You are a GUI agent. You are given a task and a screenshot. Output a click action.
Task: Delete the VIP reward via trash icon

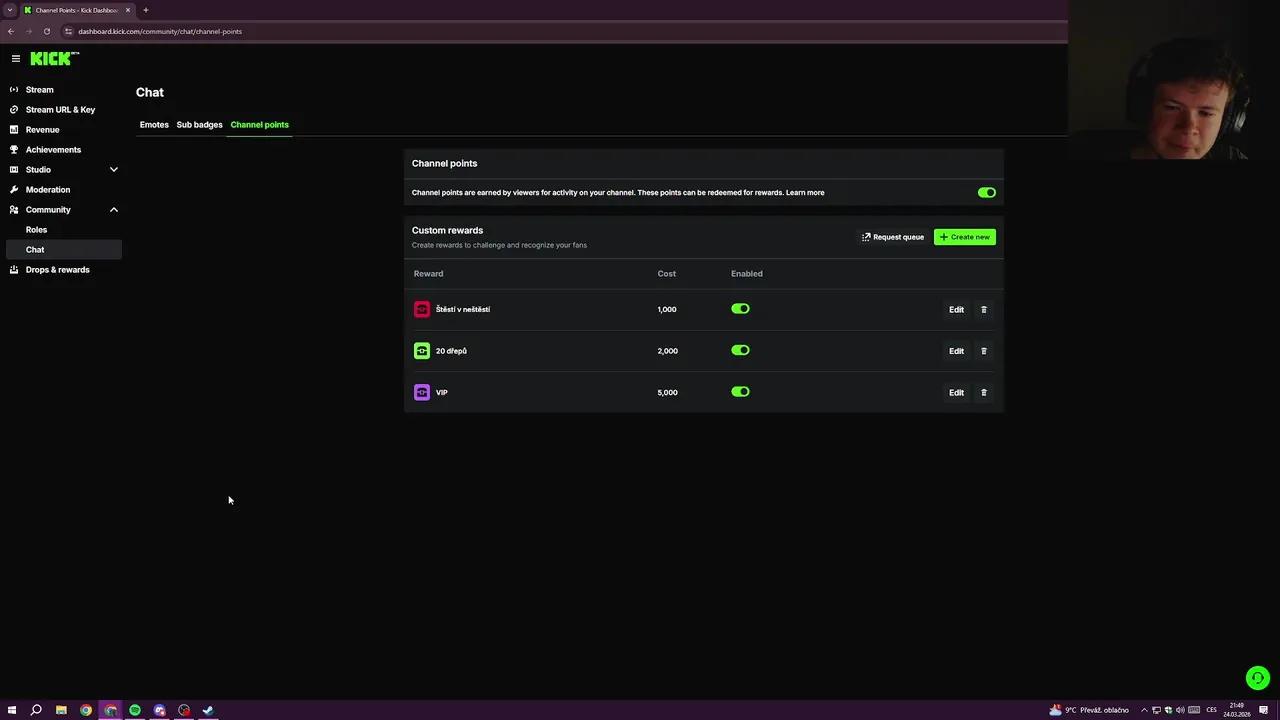coord(983,393)
